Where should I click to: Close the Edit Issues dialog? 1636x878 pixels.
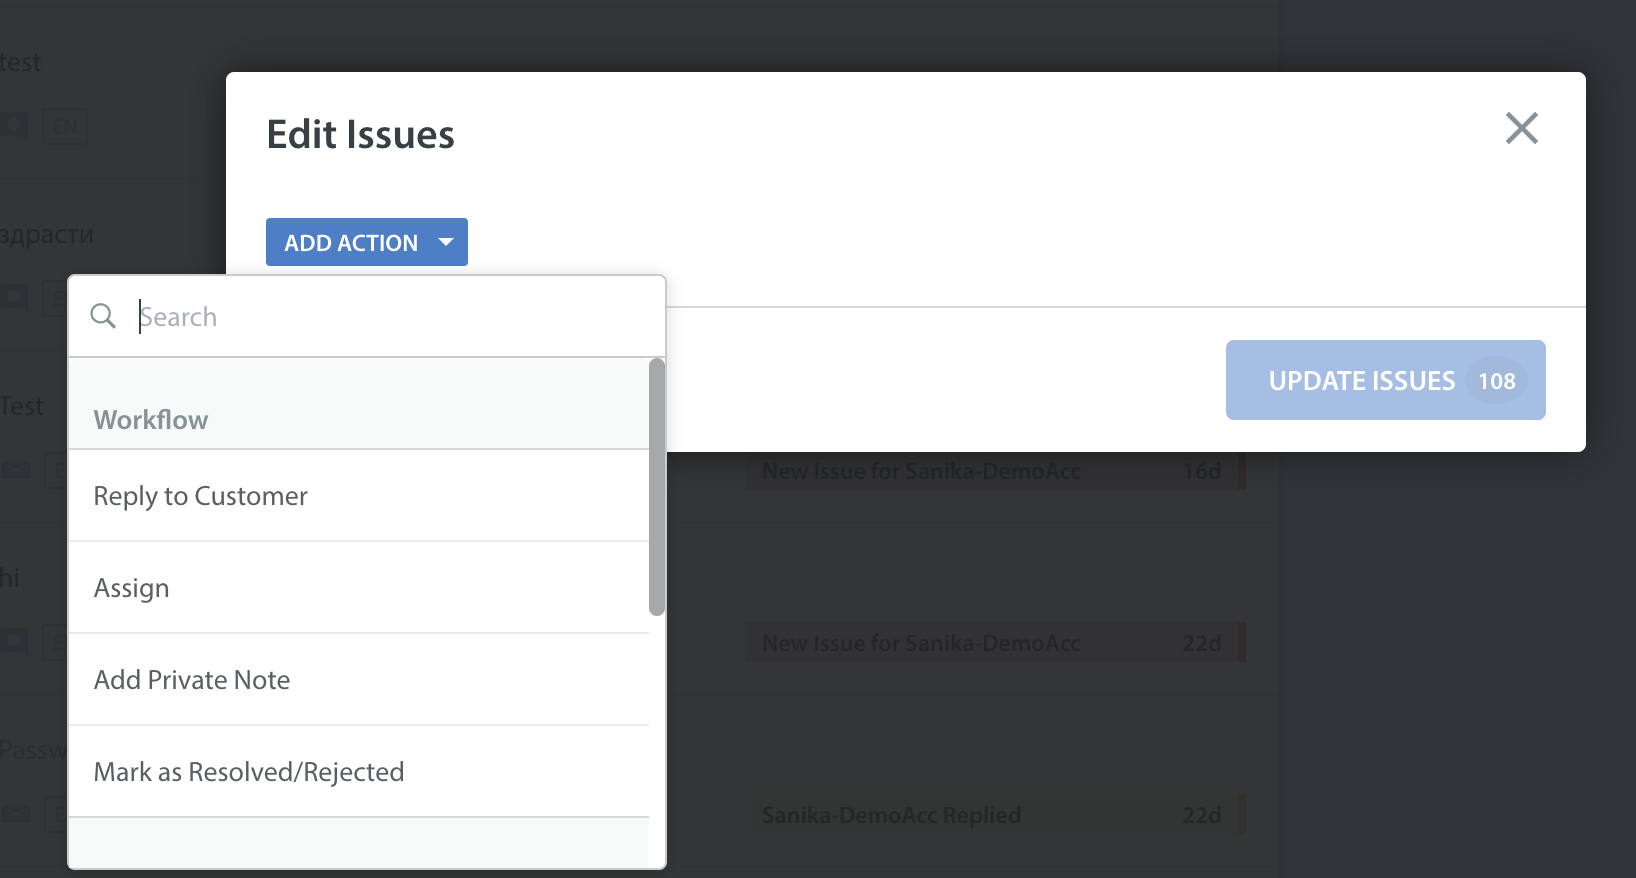click(x=1521, y=128)
